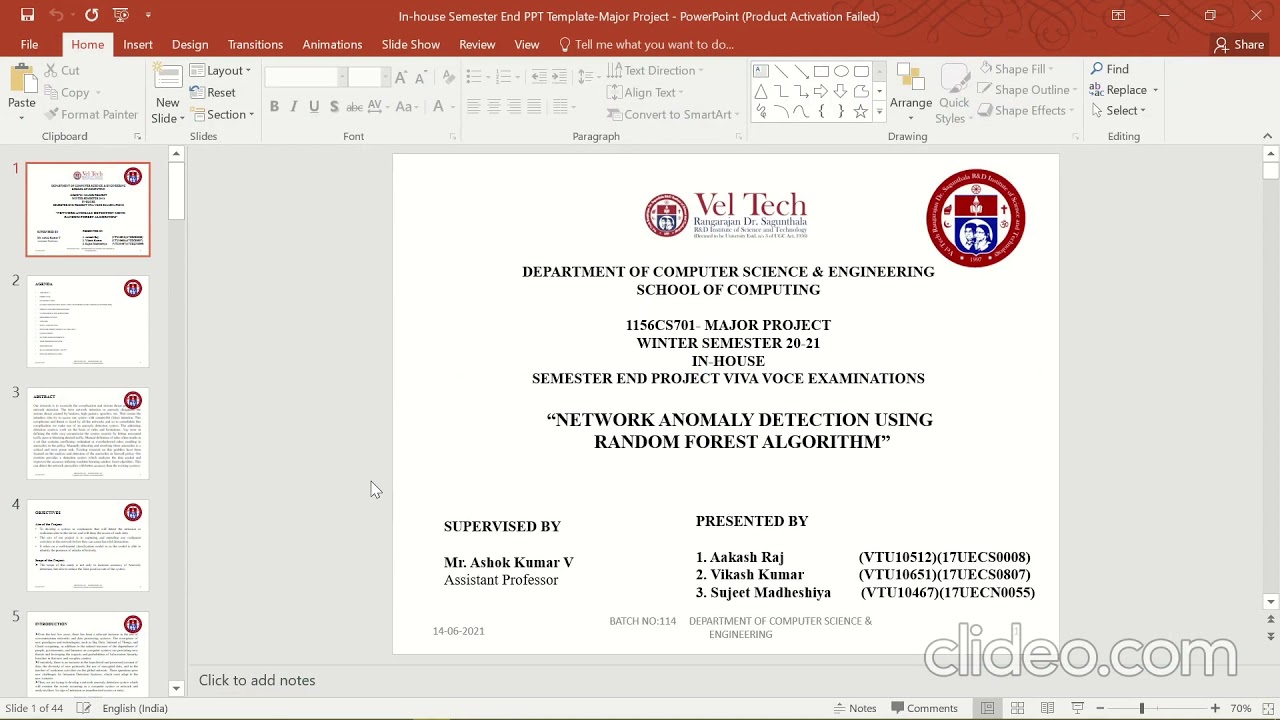
Task: Open the Select dropdown in Editing group
Action: [1118, 110]
